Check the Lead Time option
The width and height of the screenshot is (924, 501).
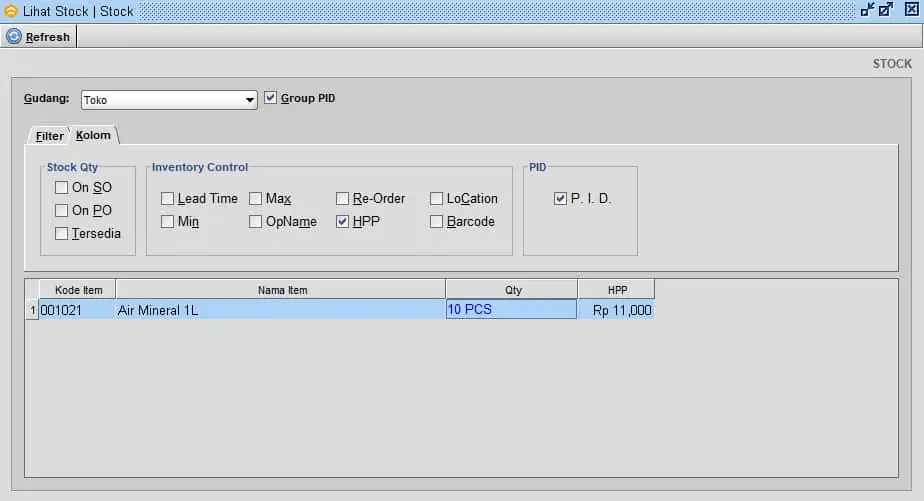click(168, 199)
